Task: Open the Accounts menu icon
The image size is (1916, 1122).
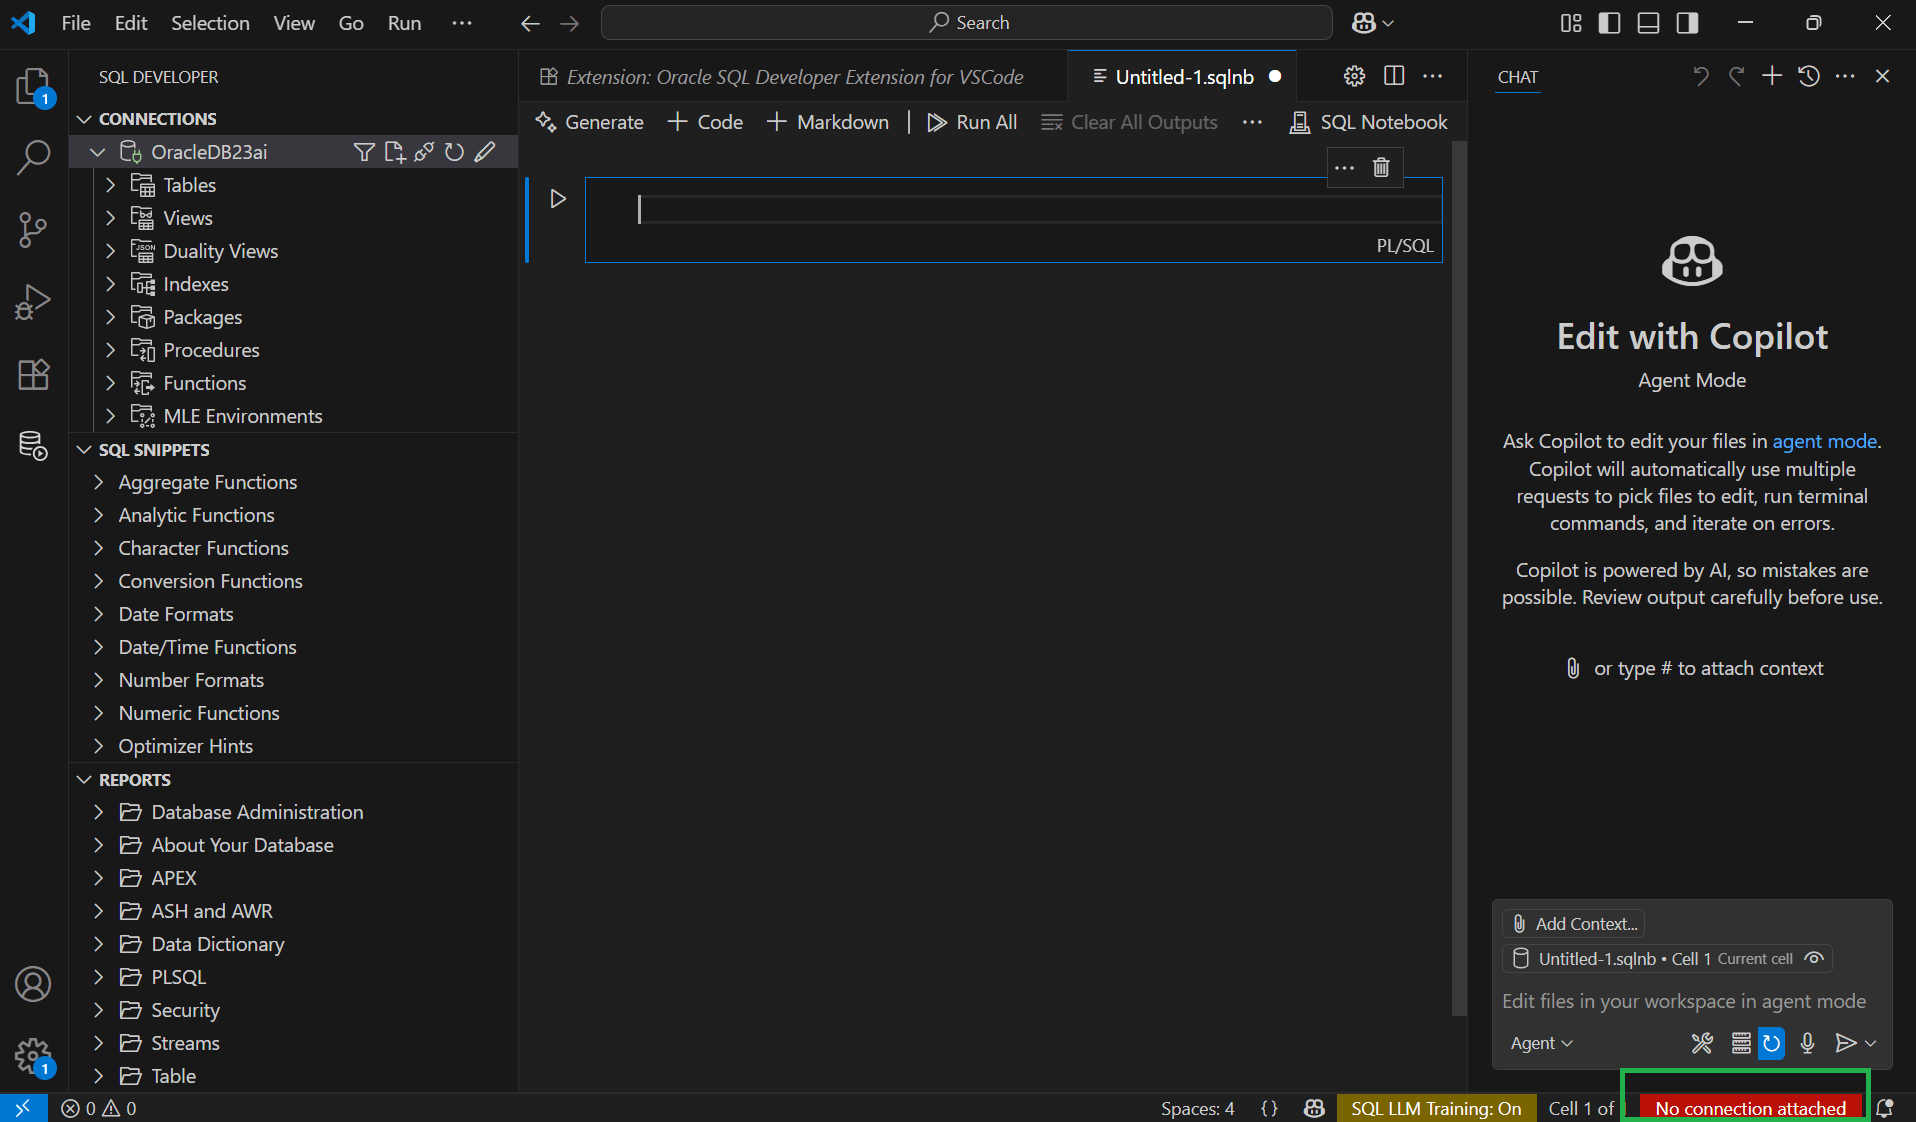Action: pyautogui.click(x=33, y=984)
